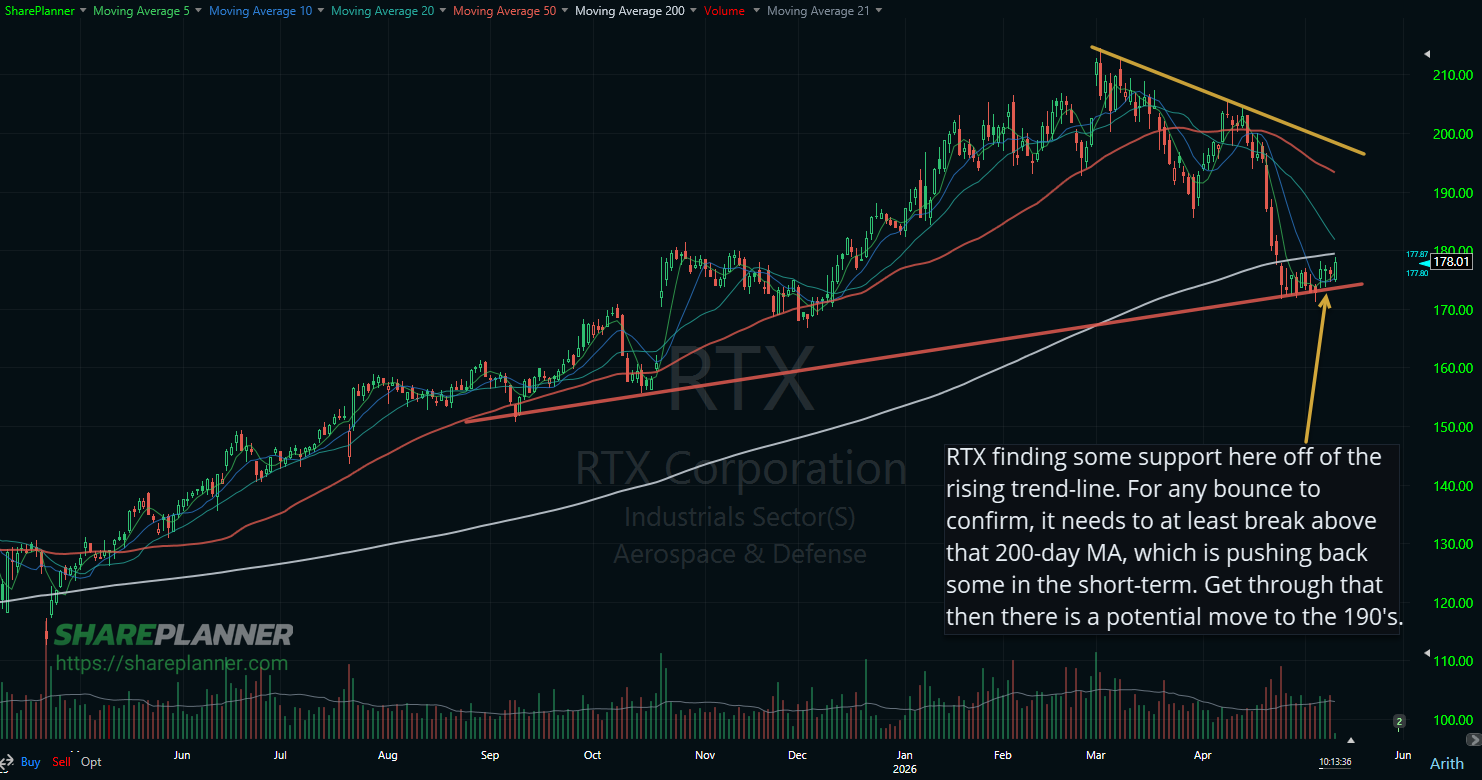Click the 130.00 price axis label
The height and width of the screenshot is (780, 1482).
click(1451, 545)
